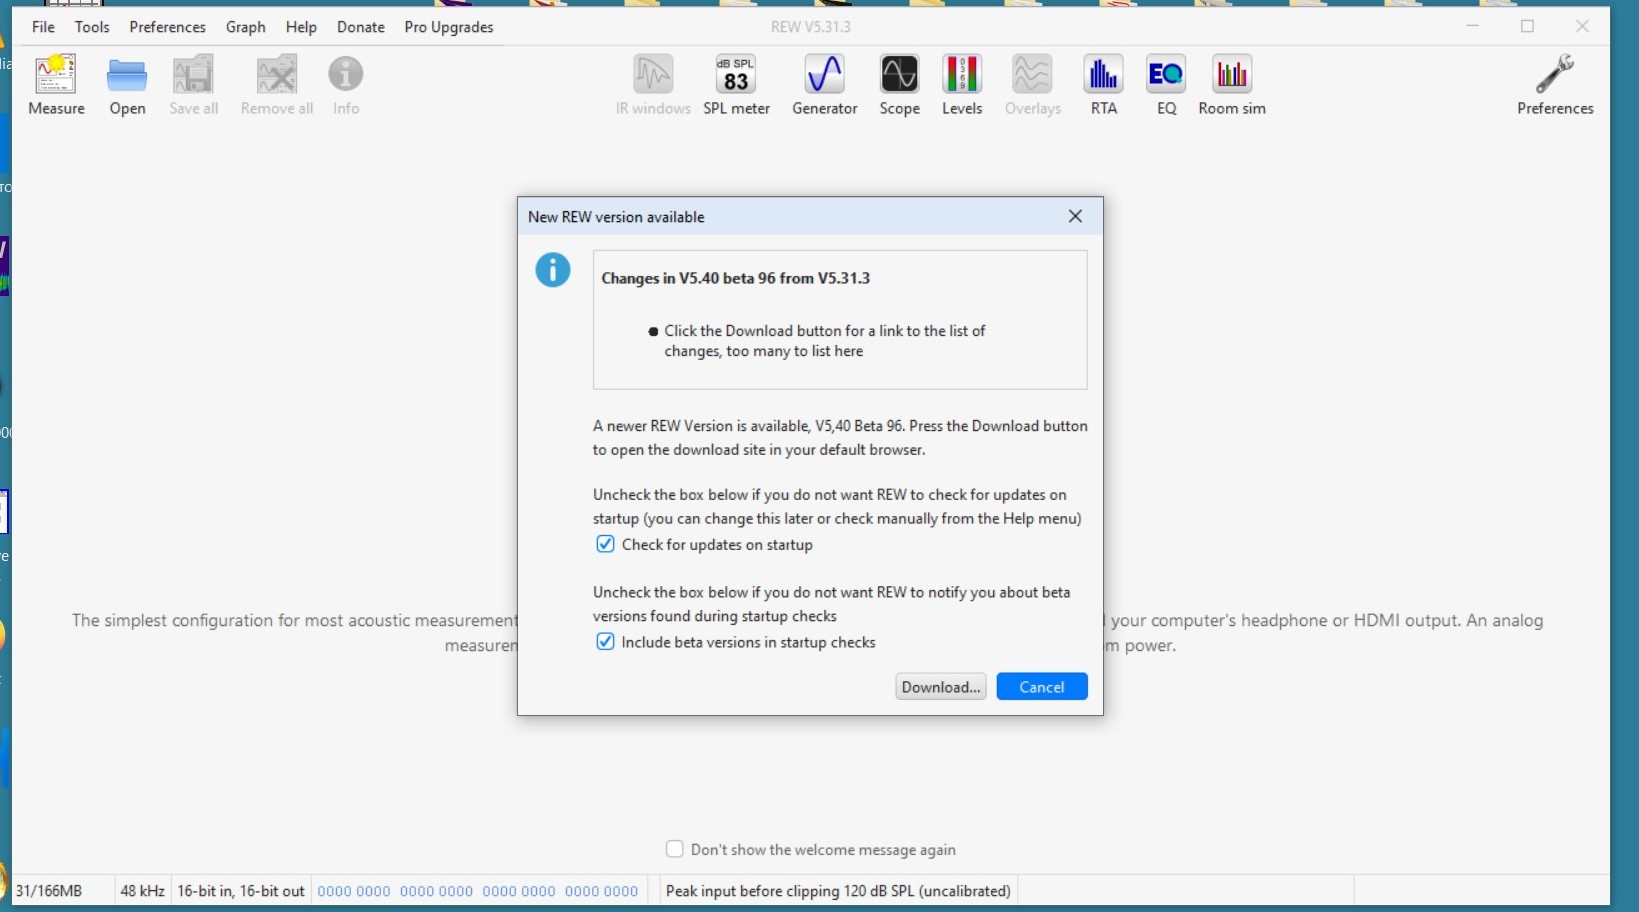Click the Info toolbar icon

pyautogui.click(x=346, y=85)
